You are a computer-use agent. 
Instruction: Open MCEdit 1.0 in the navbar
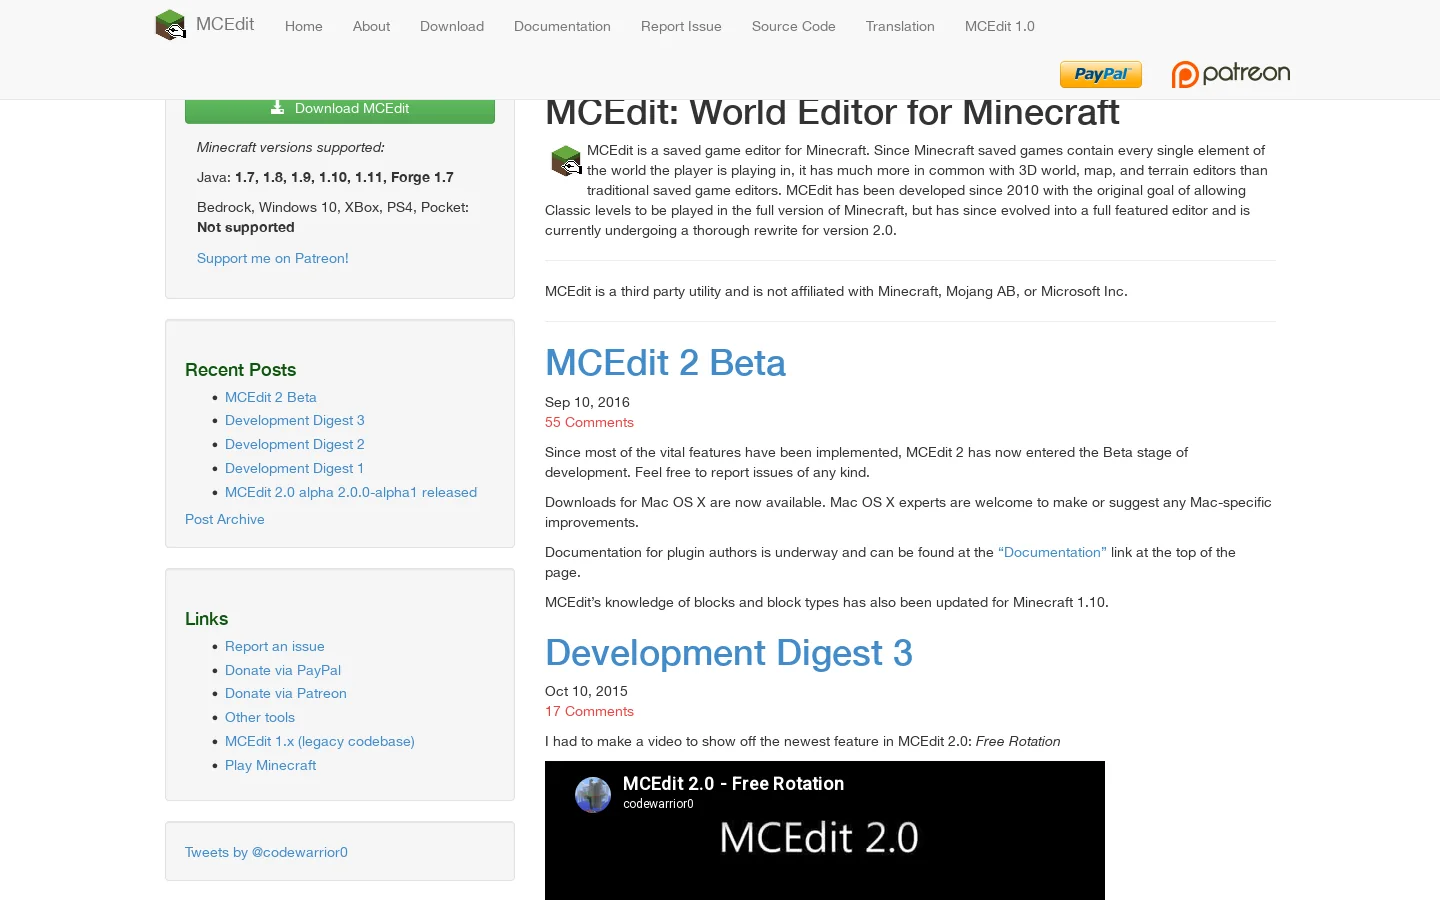coord(1000,26)
